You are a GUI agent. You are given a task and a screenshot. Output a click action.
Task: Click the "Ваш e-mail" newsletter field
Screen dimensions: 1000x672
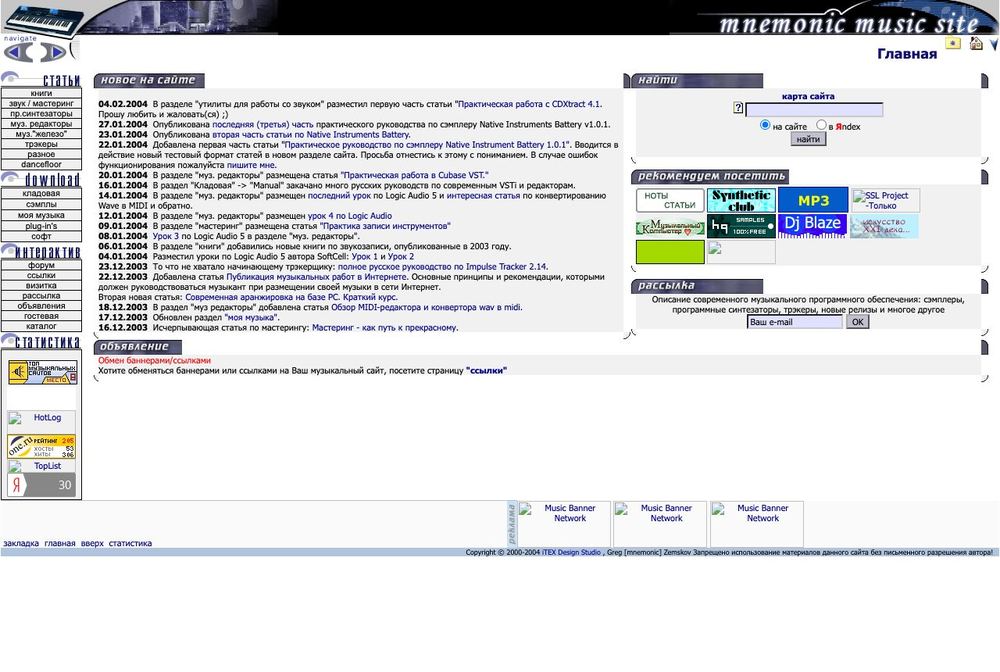pos(795,322)
